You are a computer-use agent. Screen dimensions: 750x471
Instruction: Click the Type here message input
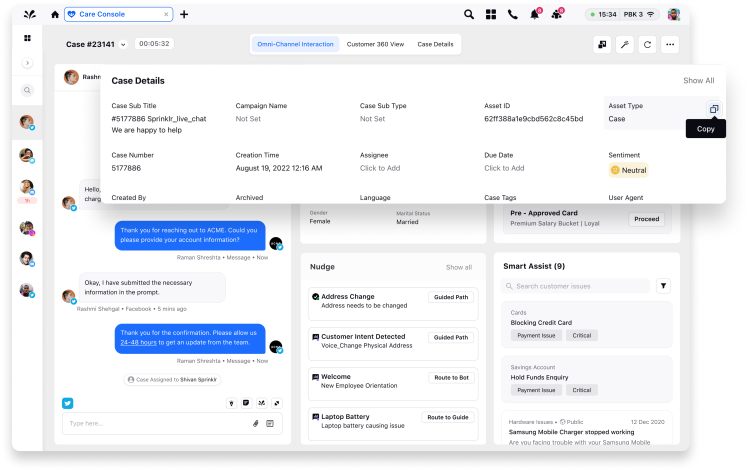pos(158,423)
